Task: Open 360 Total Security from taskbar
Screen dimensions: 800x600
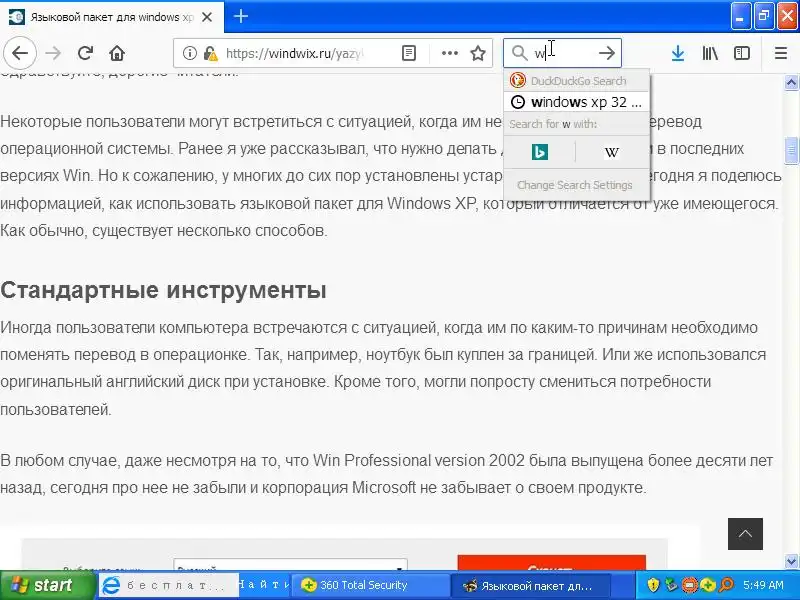Action: pos(370,586)
